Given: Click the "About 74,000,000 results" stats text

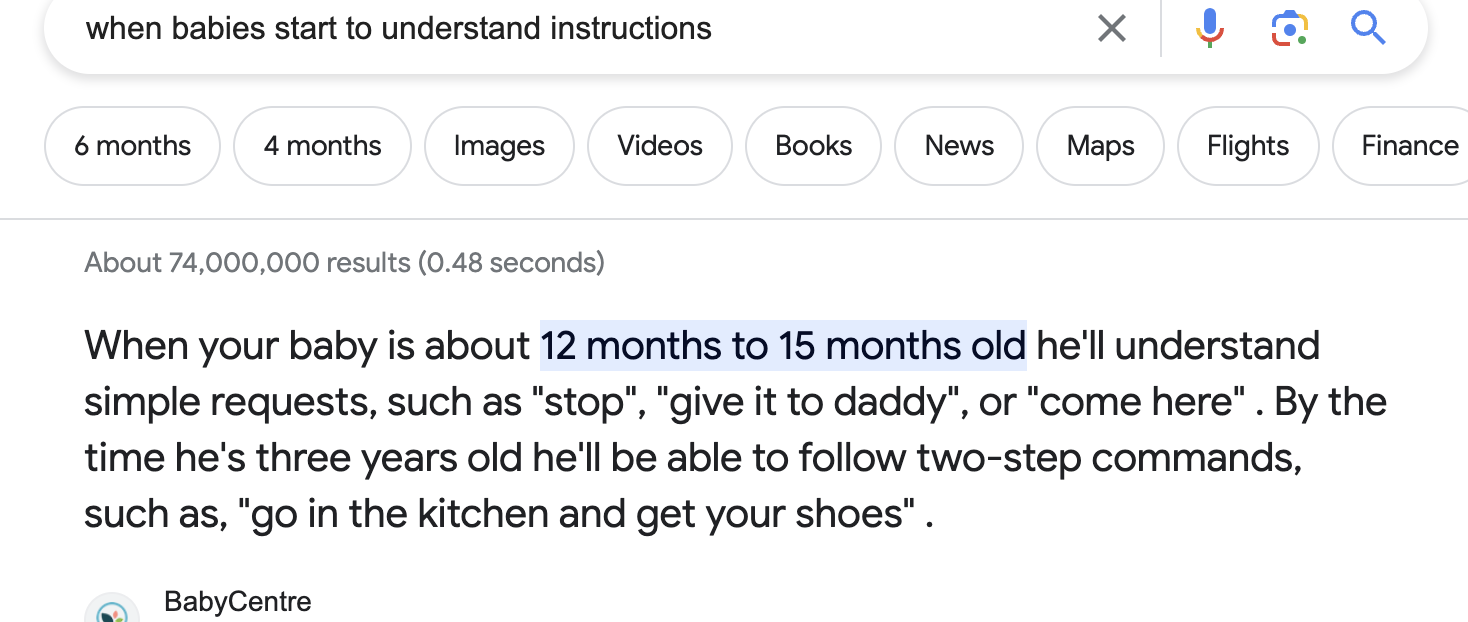Looking at the screenshot, I should pyautogui.click(x=344, y=263).
